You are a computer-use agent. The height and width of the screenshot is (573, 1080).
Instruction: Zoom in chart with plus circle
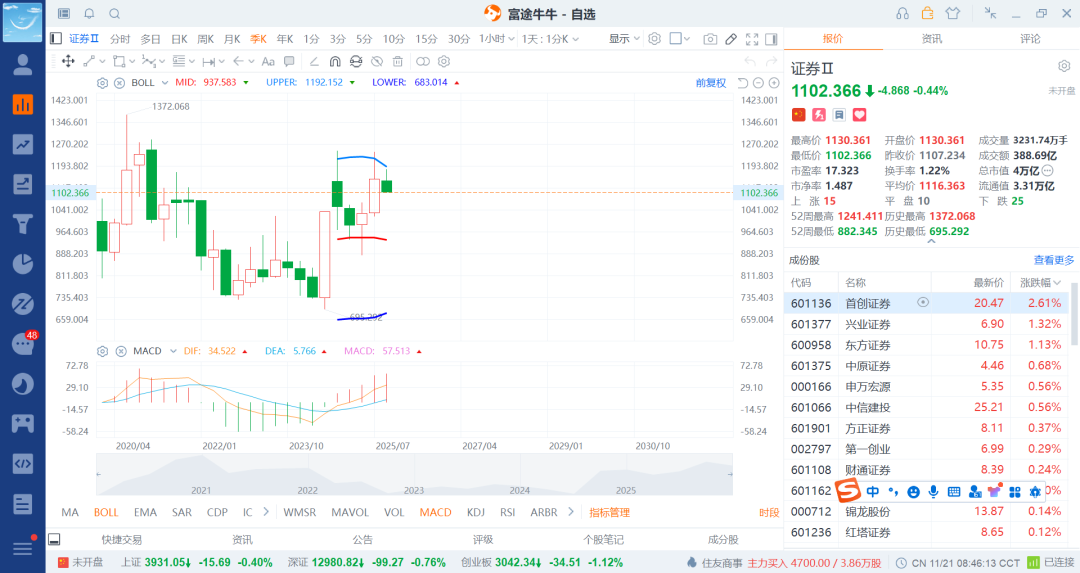pyautogui.click(x=774, y=83)
